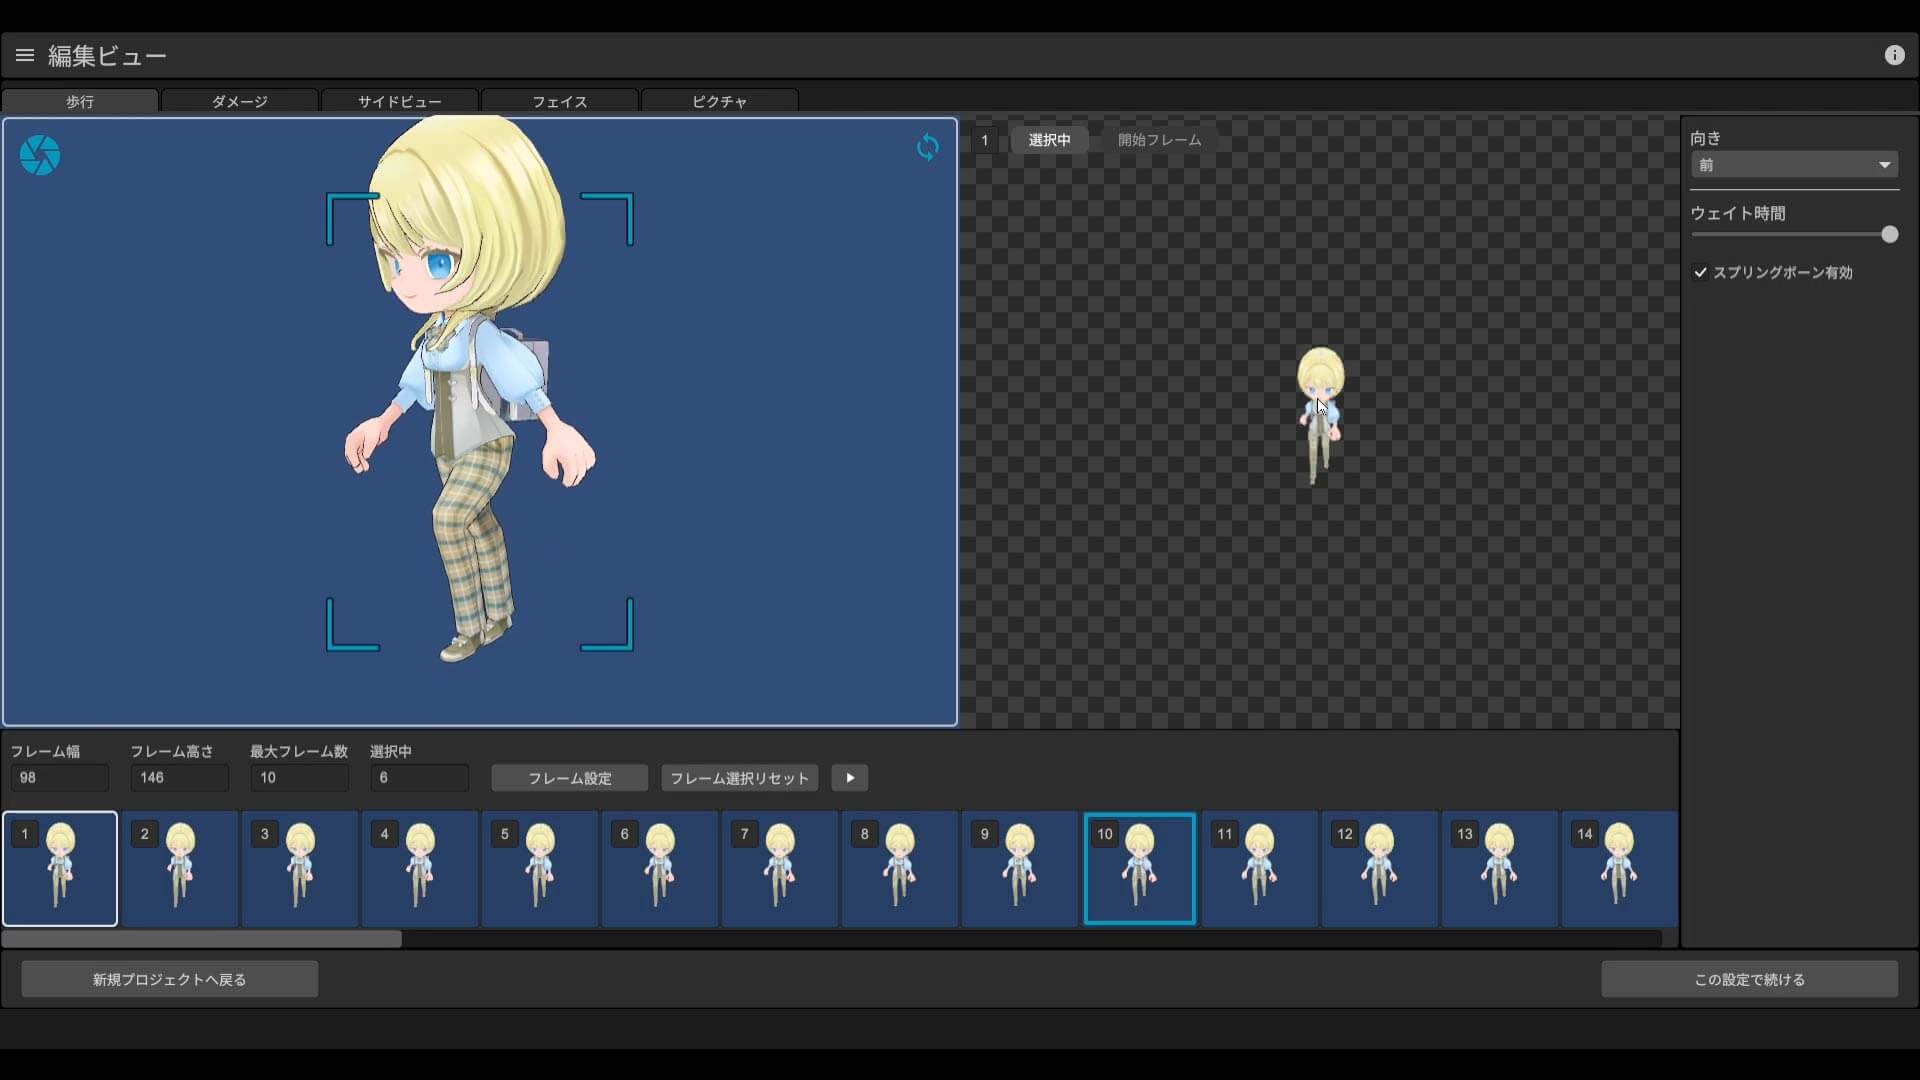Viewport: 1920px width, 1080px height.
Task: Open the フェイス tab
Action: [x=559, y=101]
